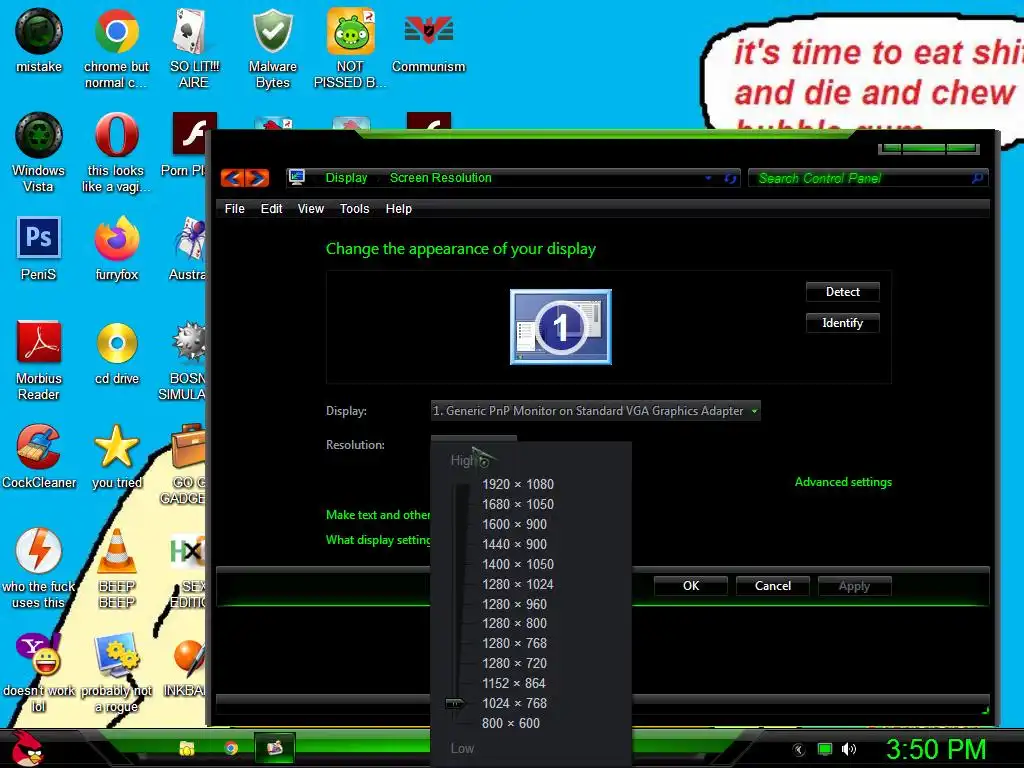Open the File menu

click(x=234, y=209)
